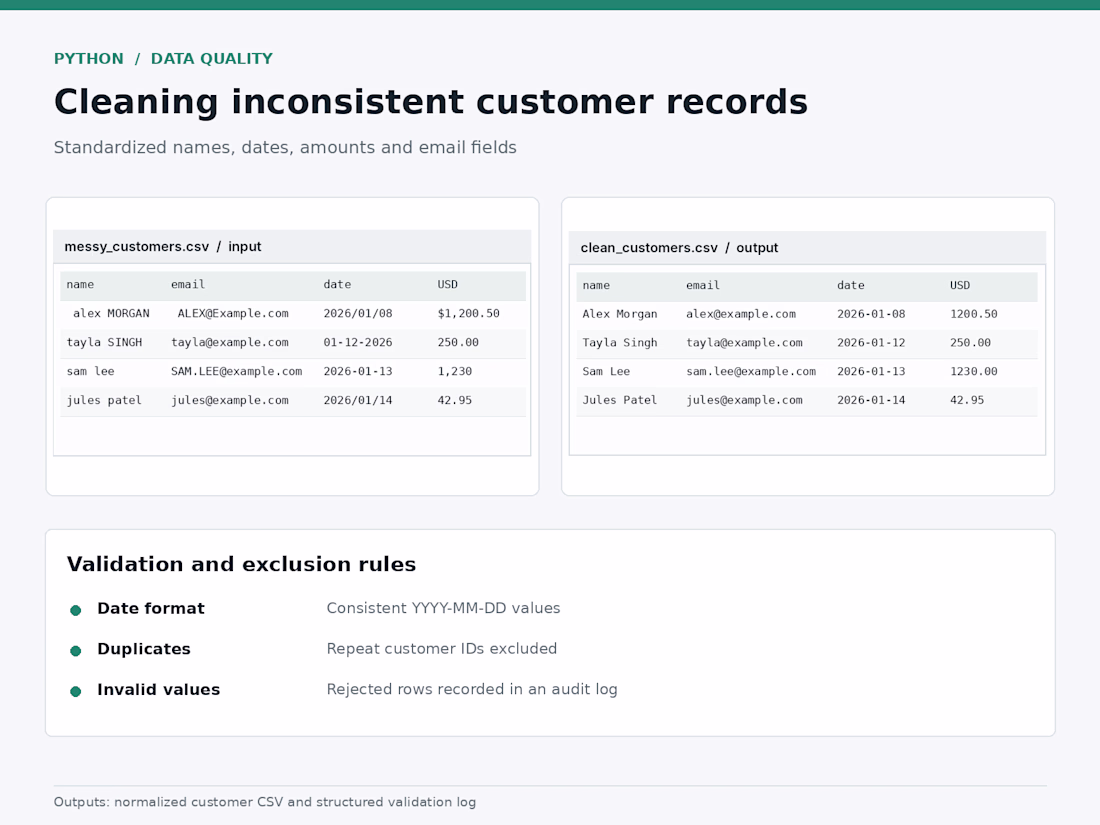Click the "Consistent YYYY-MM-DD values" description

tap(443, 608)
